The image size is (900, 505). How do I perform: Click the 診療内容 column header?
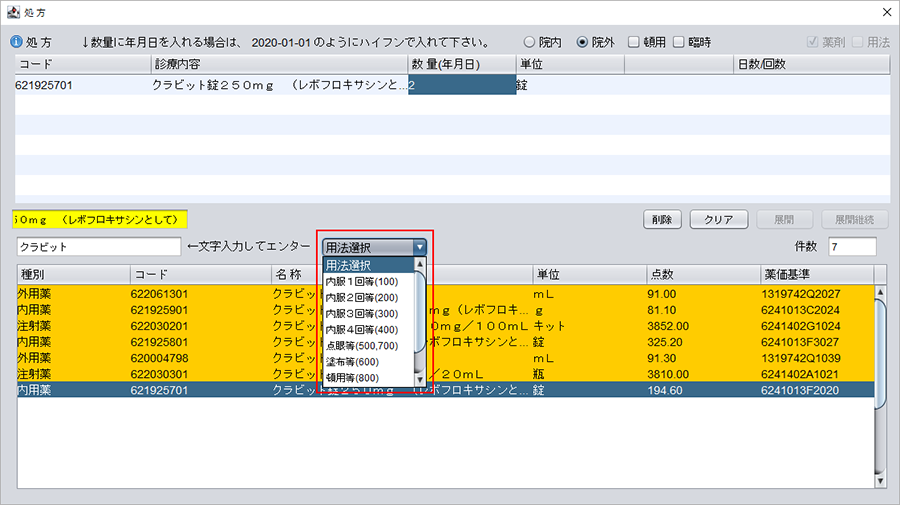[279, 64]
